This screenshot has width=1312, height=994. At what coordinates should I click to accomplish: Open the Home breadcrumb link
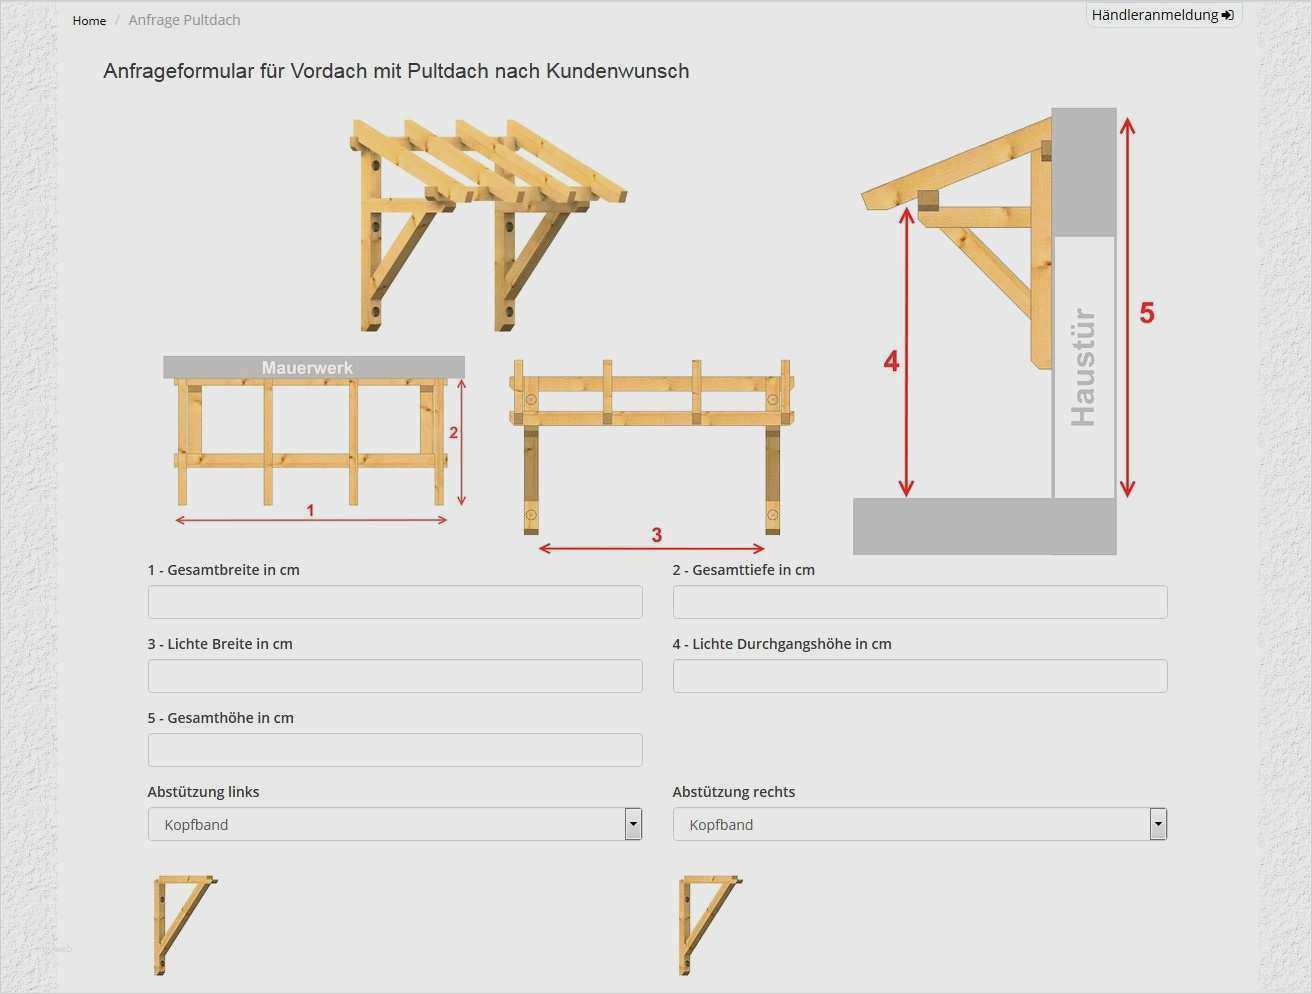click(x=89, y=20)
